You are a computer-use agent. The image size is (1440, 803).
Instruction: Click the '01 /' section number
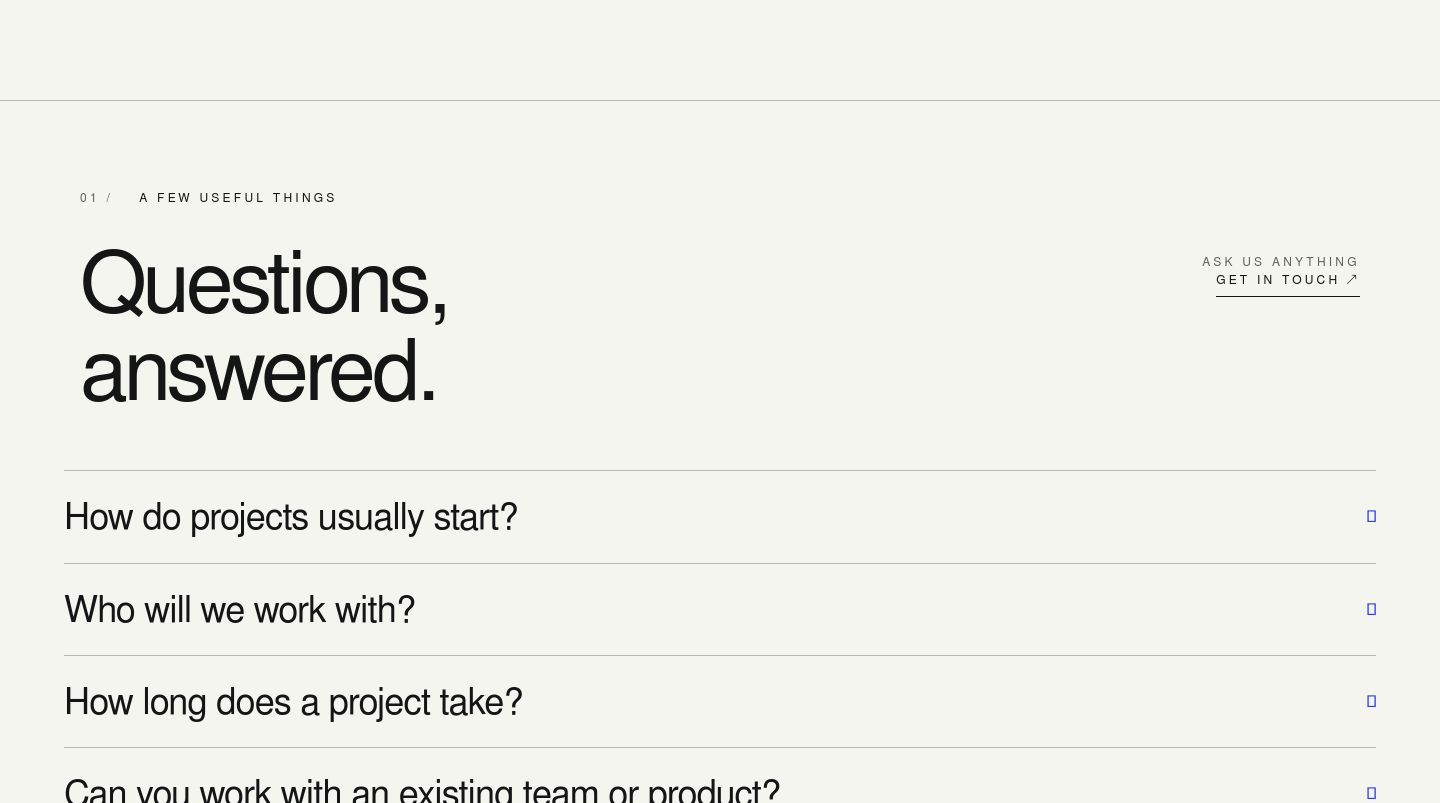point(96,198)
